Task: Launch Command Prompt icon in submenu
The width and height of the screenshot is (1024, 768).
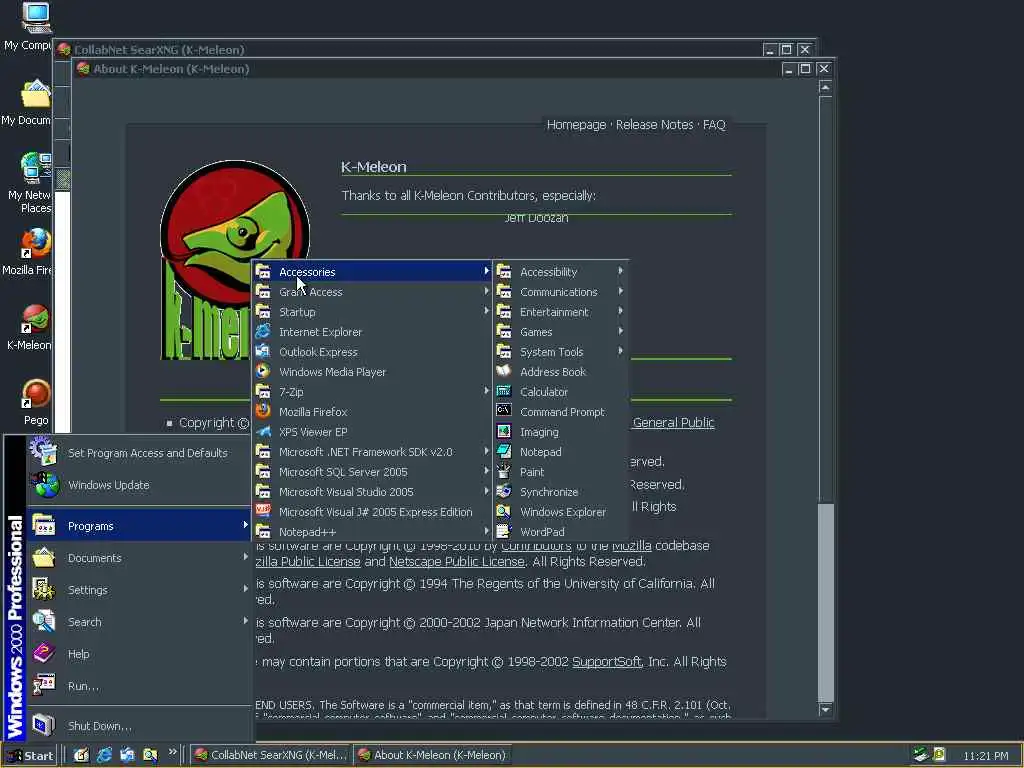Action: coord(504,411)
